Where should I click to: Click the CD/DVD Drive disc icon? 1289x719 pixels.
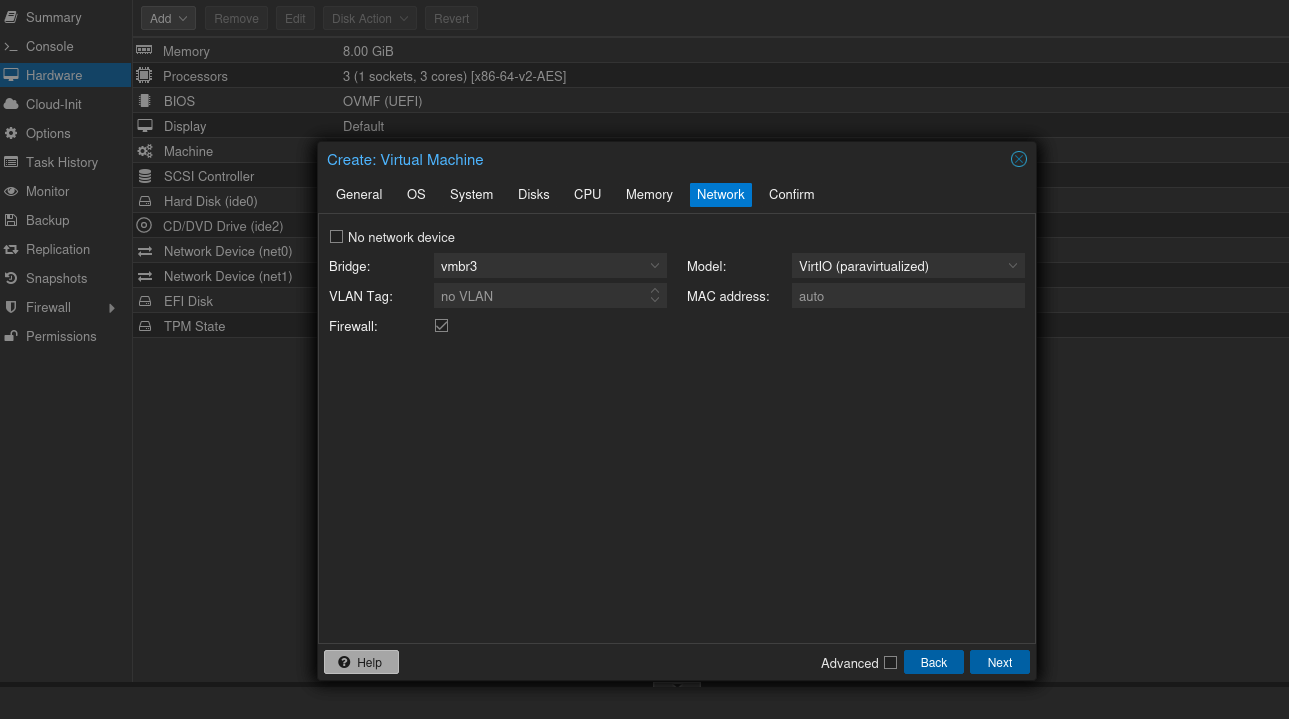[144, 226]
